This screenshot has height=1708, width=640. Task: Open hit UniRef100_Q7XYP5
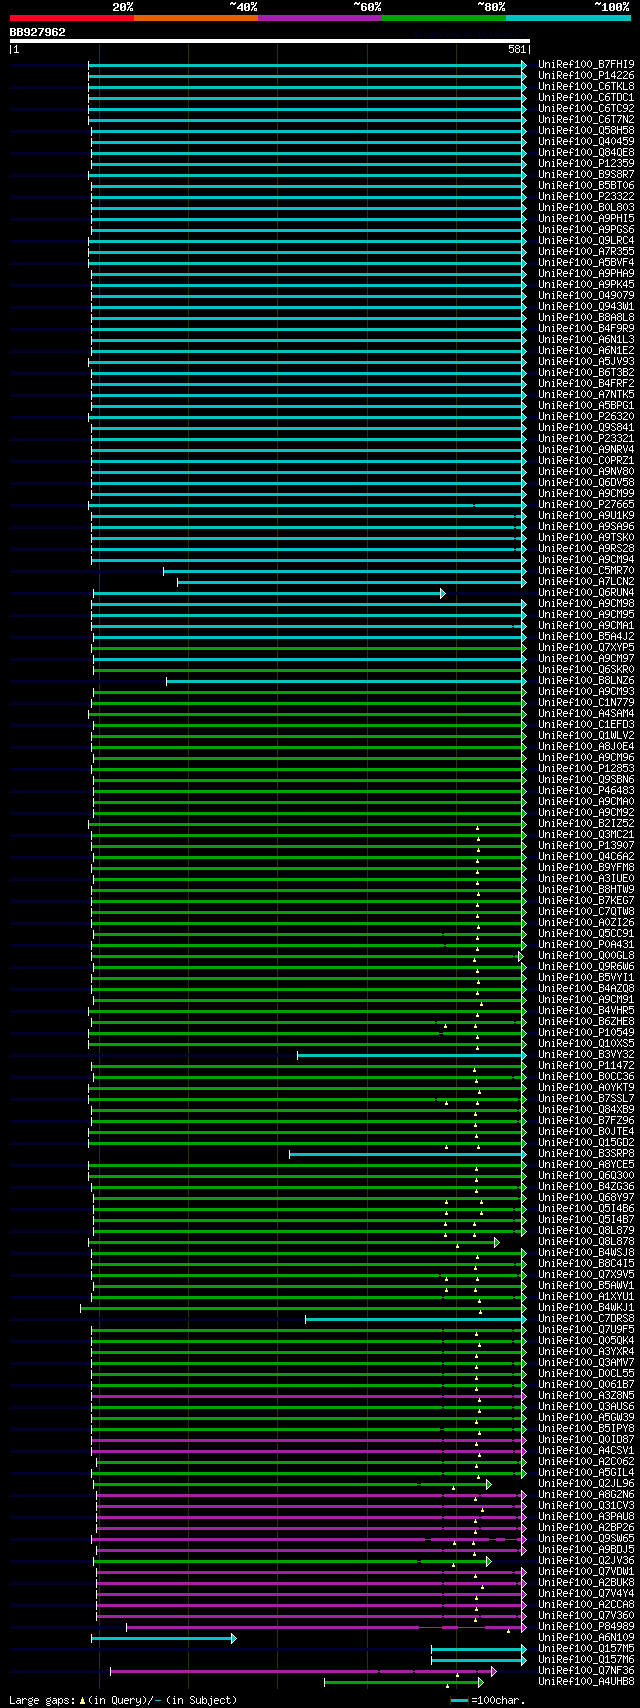pos(586,648)
